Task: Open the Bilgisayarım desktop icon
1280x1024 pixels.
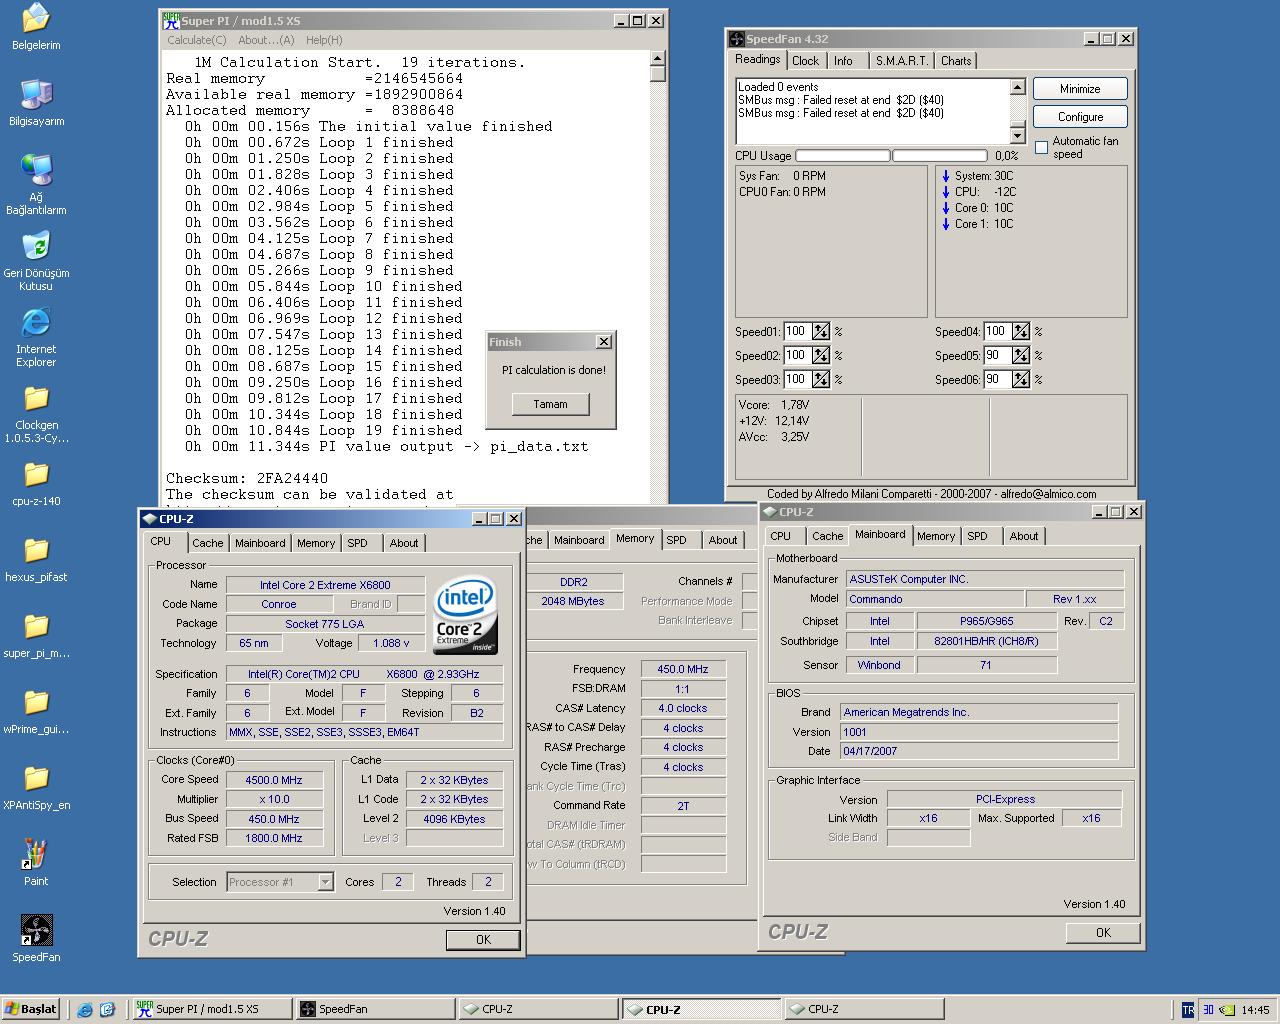Action: pos(36,102)
